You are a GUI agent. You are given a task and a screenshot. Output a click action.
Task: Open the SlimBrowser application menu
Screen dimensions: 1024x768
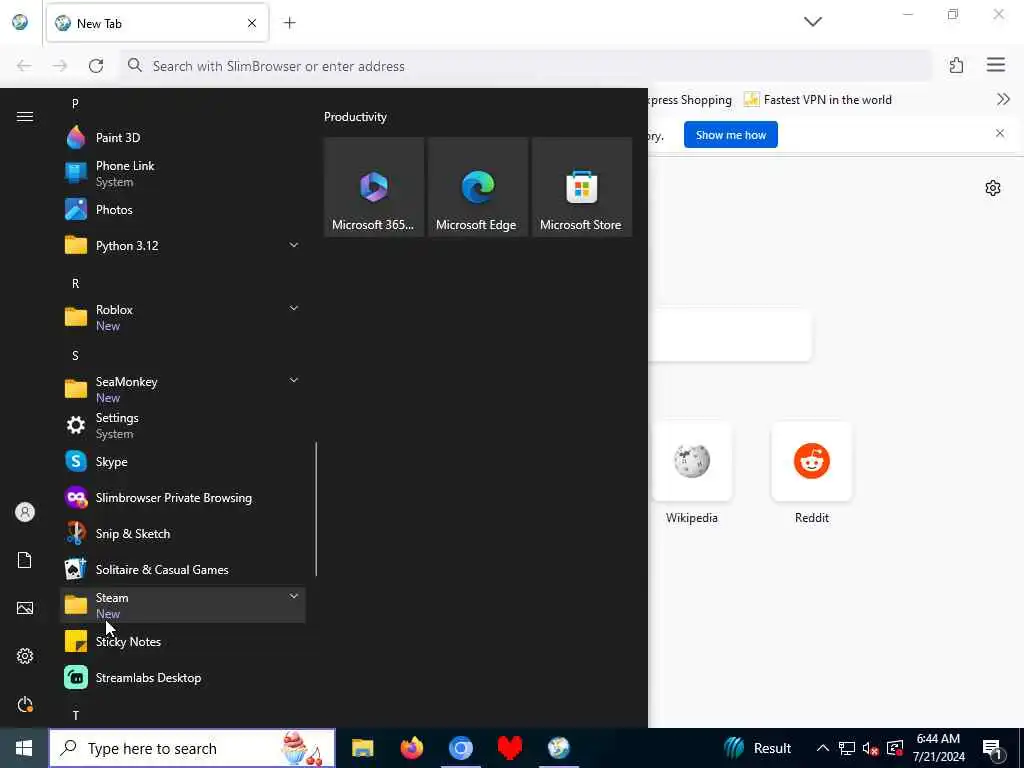tap(995, 65)
